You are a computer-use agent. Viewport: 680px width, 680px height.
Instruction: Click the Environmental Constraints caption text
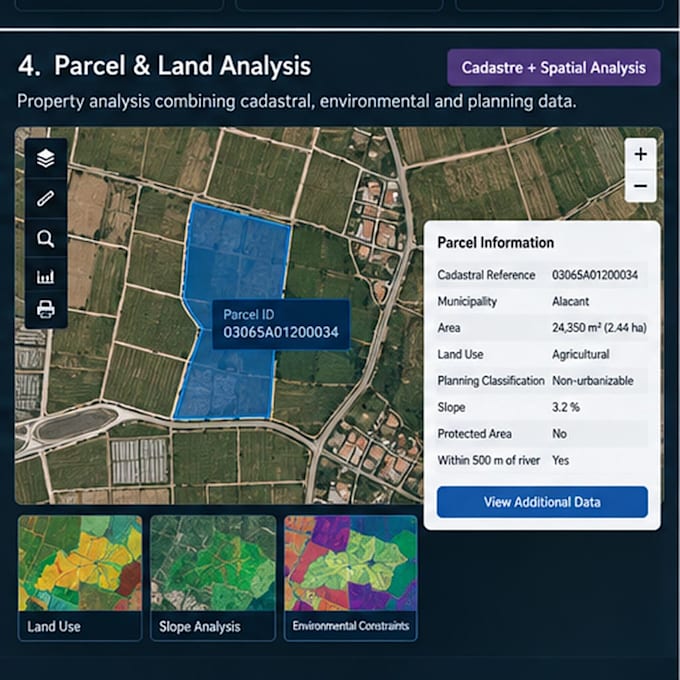tap(350, 626)
